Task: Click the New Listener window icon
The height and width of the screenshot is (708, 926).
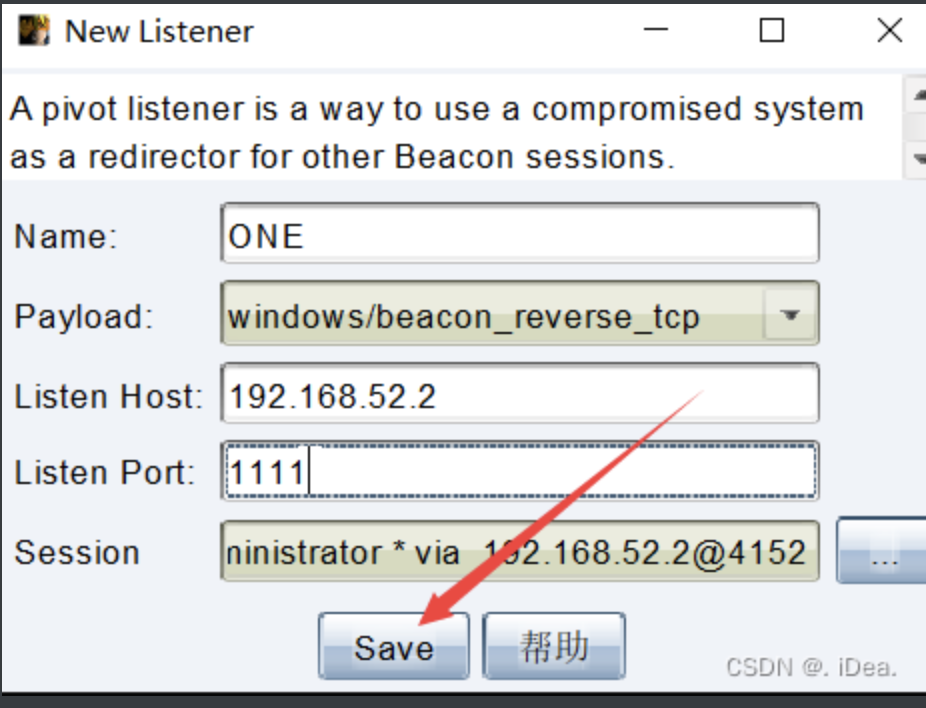Action: point(34,31)
